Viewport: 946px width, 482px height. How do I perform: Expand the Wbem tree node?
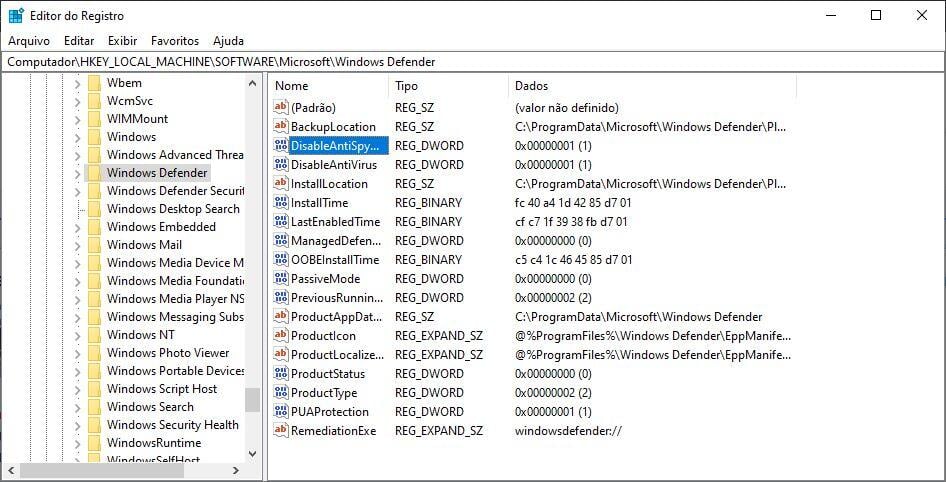pos(77,84)
